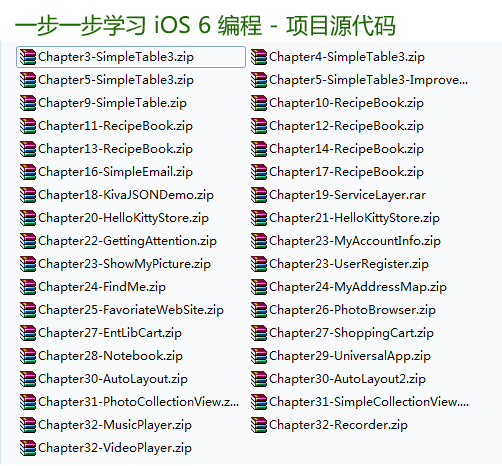Click the archive icon of Chapter27-EntLibCart.zip
The image size is (502, 466).
(28, 333)
